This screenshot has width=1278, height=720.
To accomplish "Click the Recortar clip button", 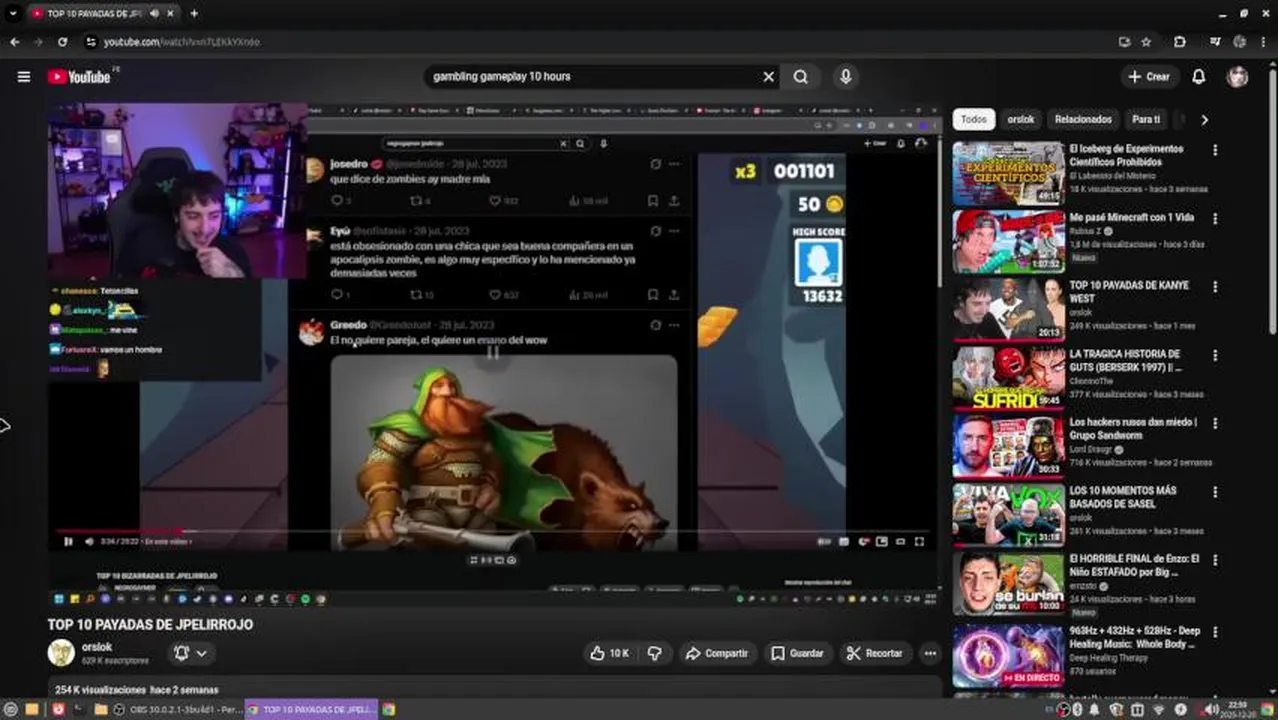I will coord(874,653).
